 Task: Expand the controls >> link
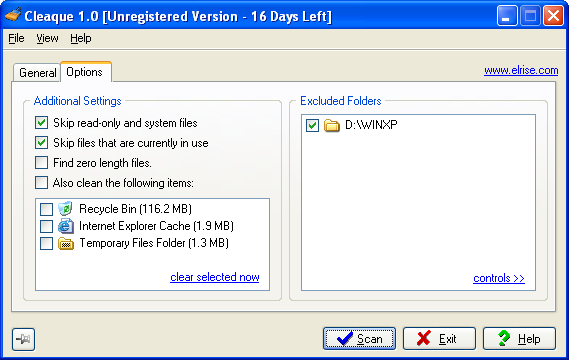point(499,278)
